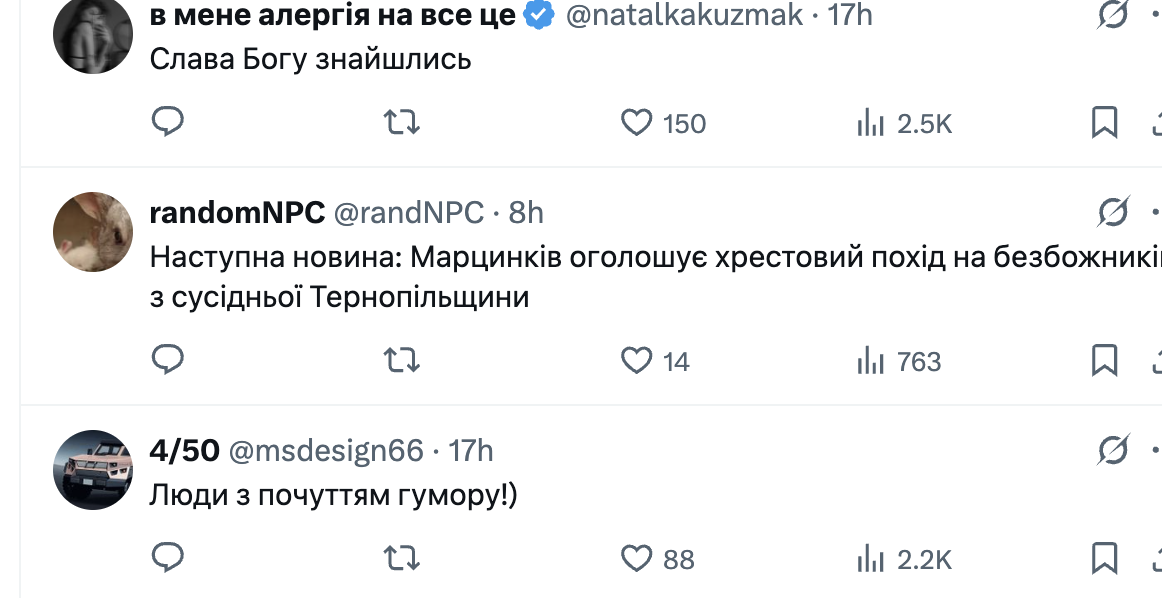Open the 17h timestamp of natalkakuzmak tweet
Viewport: 1162px width, 598px height.
tap(850, 15)
